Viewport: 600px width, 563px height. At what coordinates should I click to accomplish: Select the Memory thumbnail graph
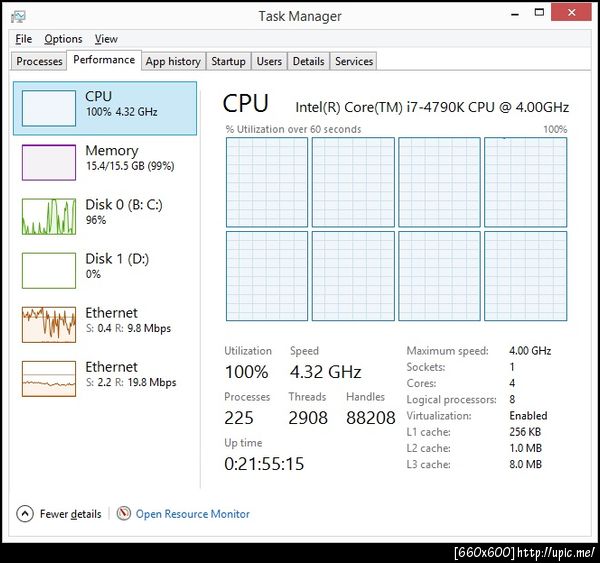point(49,162)
